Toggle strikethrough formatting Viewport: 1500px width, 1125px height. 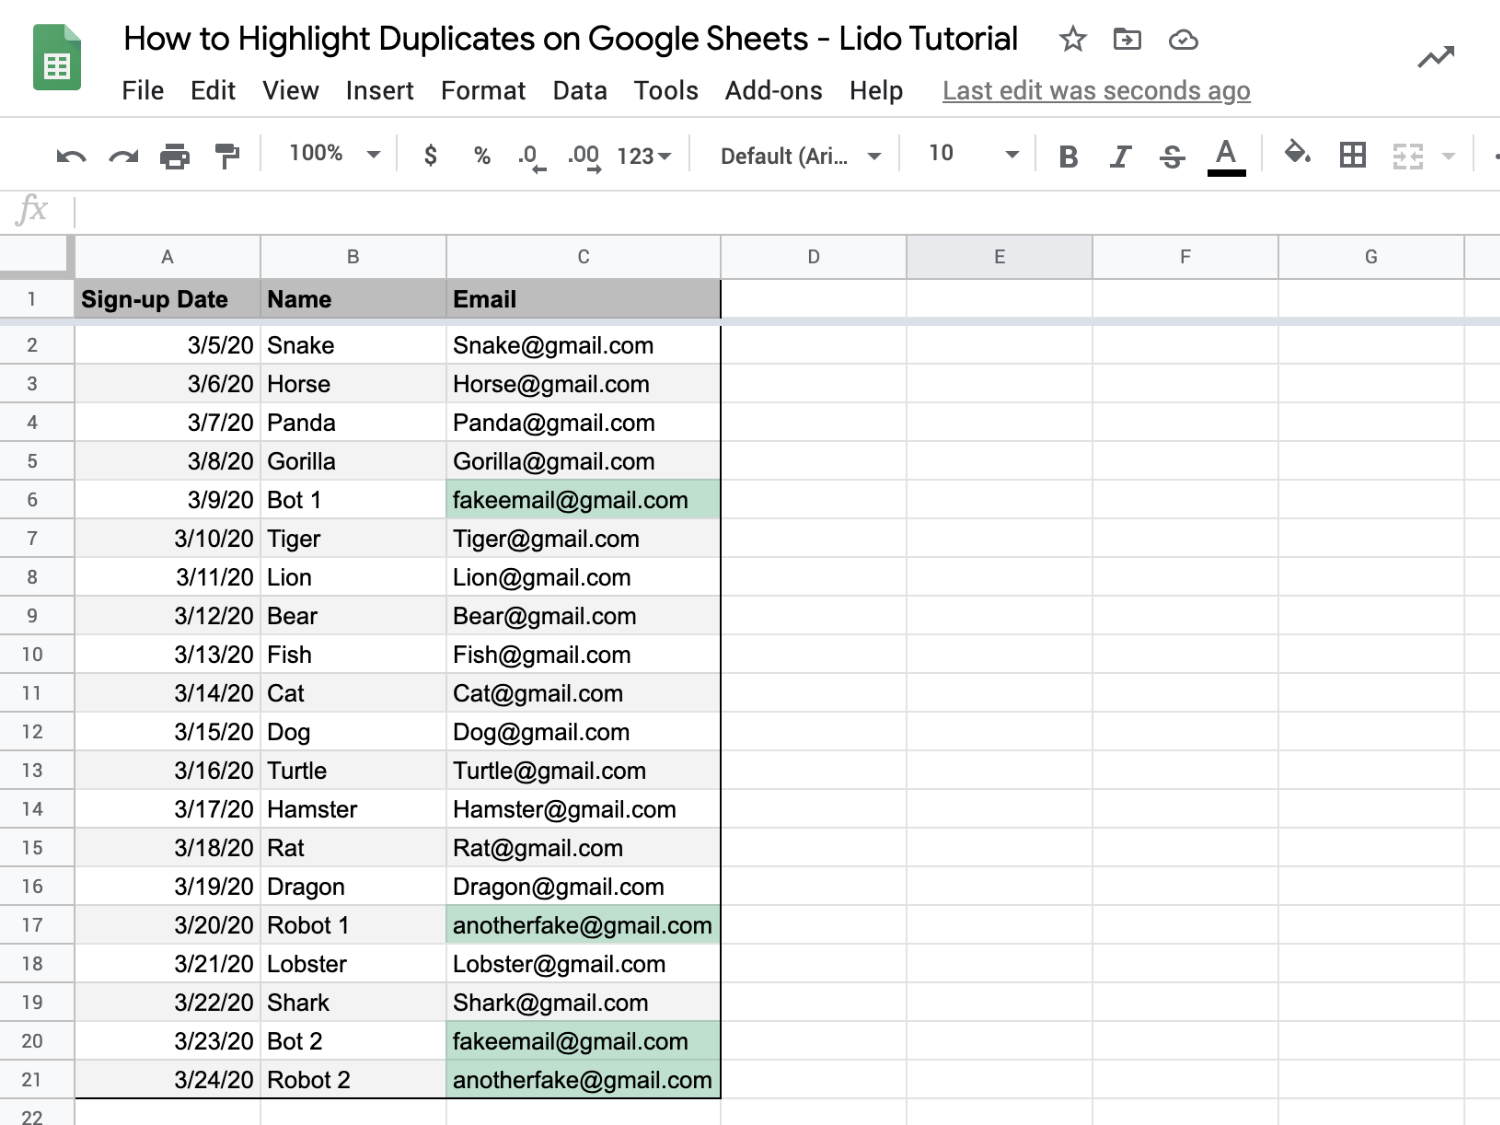[x=1172, y=155]
